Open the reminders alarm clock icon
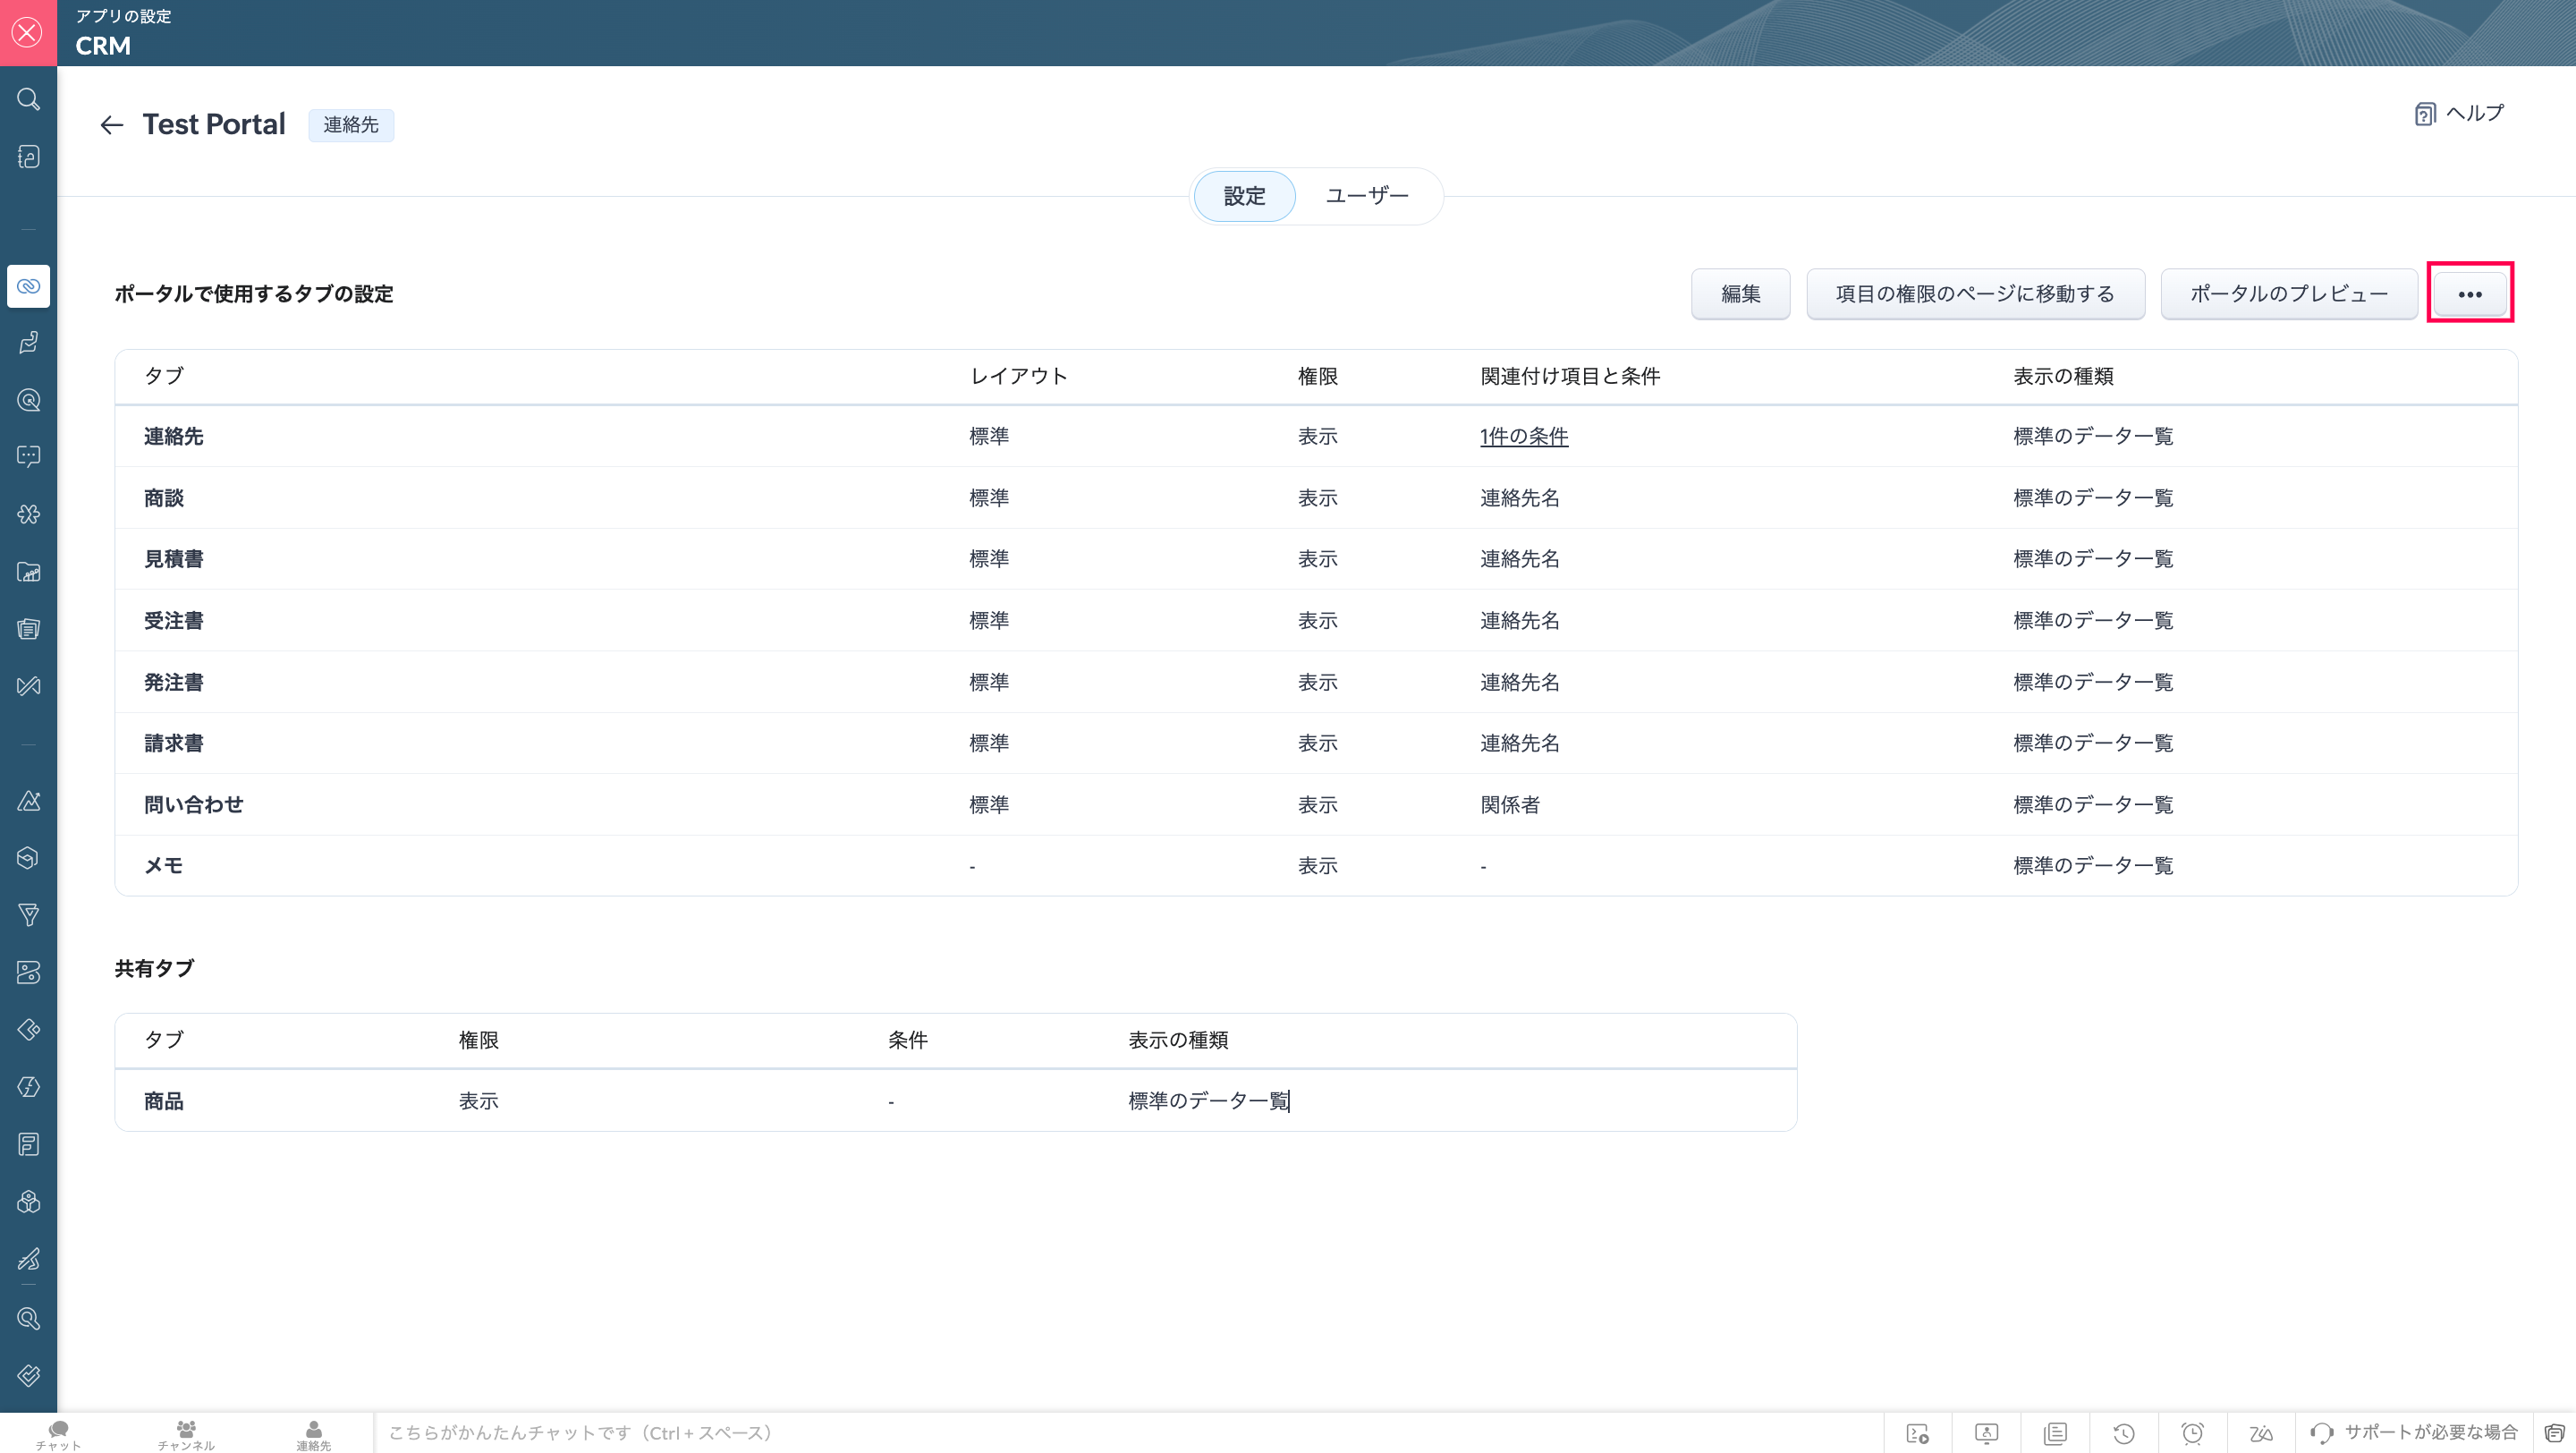The width and height of the screenshot is (2576, 1453). coord(2192,1433)
